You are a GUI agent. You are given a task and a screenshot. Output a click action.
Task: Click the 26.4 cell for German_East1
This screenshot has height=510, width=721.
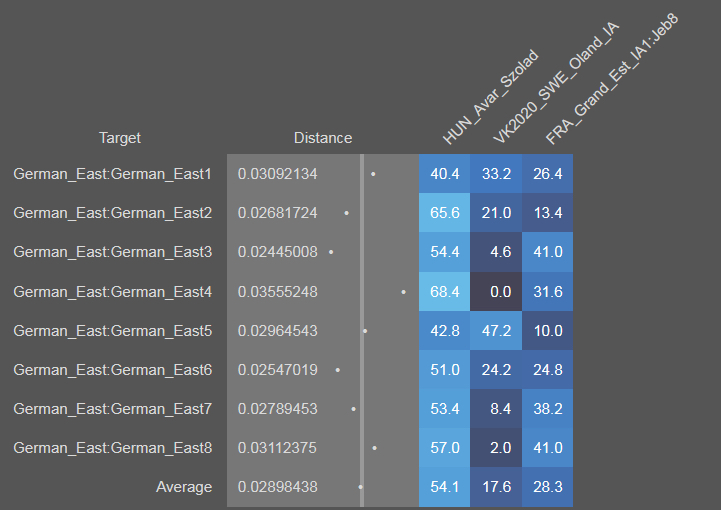point(548,174)
